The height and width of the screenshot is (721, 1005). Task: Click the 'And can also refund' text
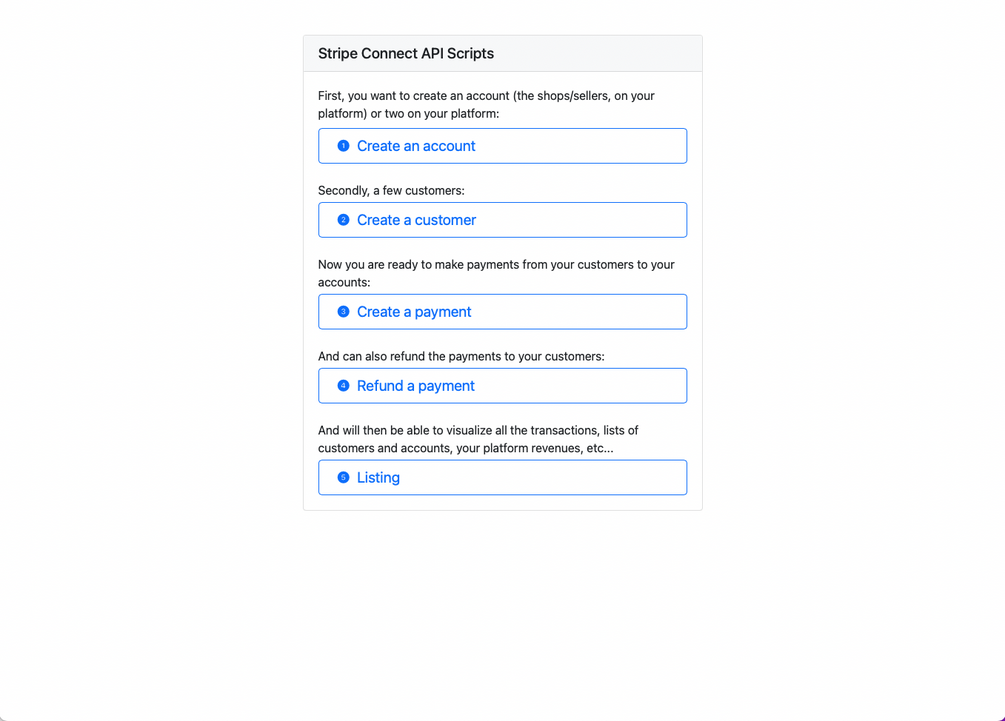pyautogui.click(x=461, y=356)
